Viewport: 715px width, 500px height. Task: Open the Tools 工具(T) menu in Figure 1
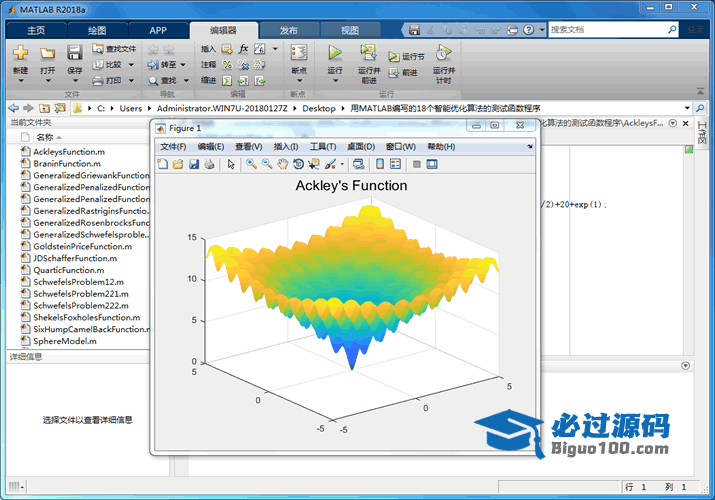pyautogui.click(x=323, y=147)
